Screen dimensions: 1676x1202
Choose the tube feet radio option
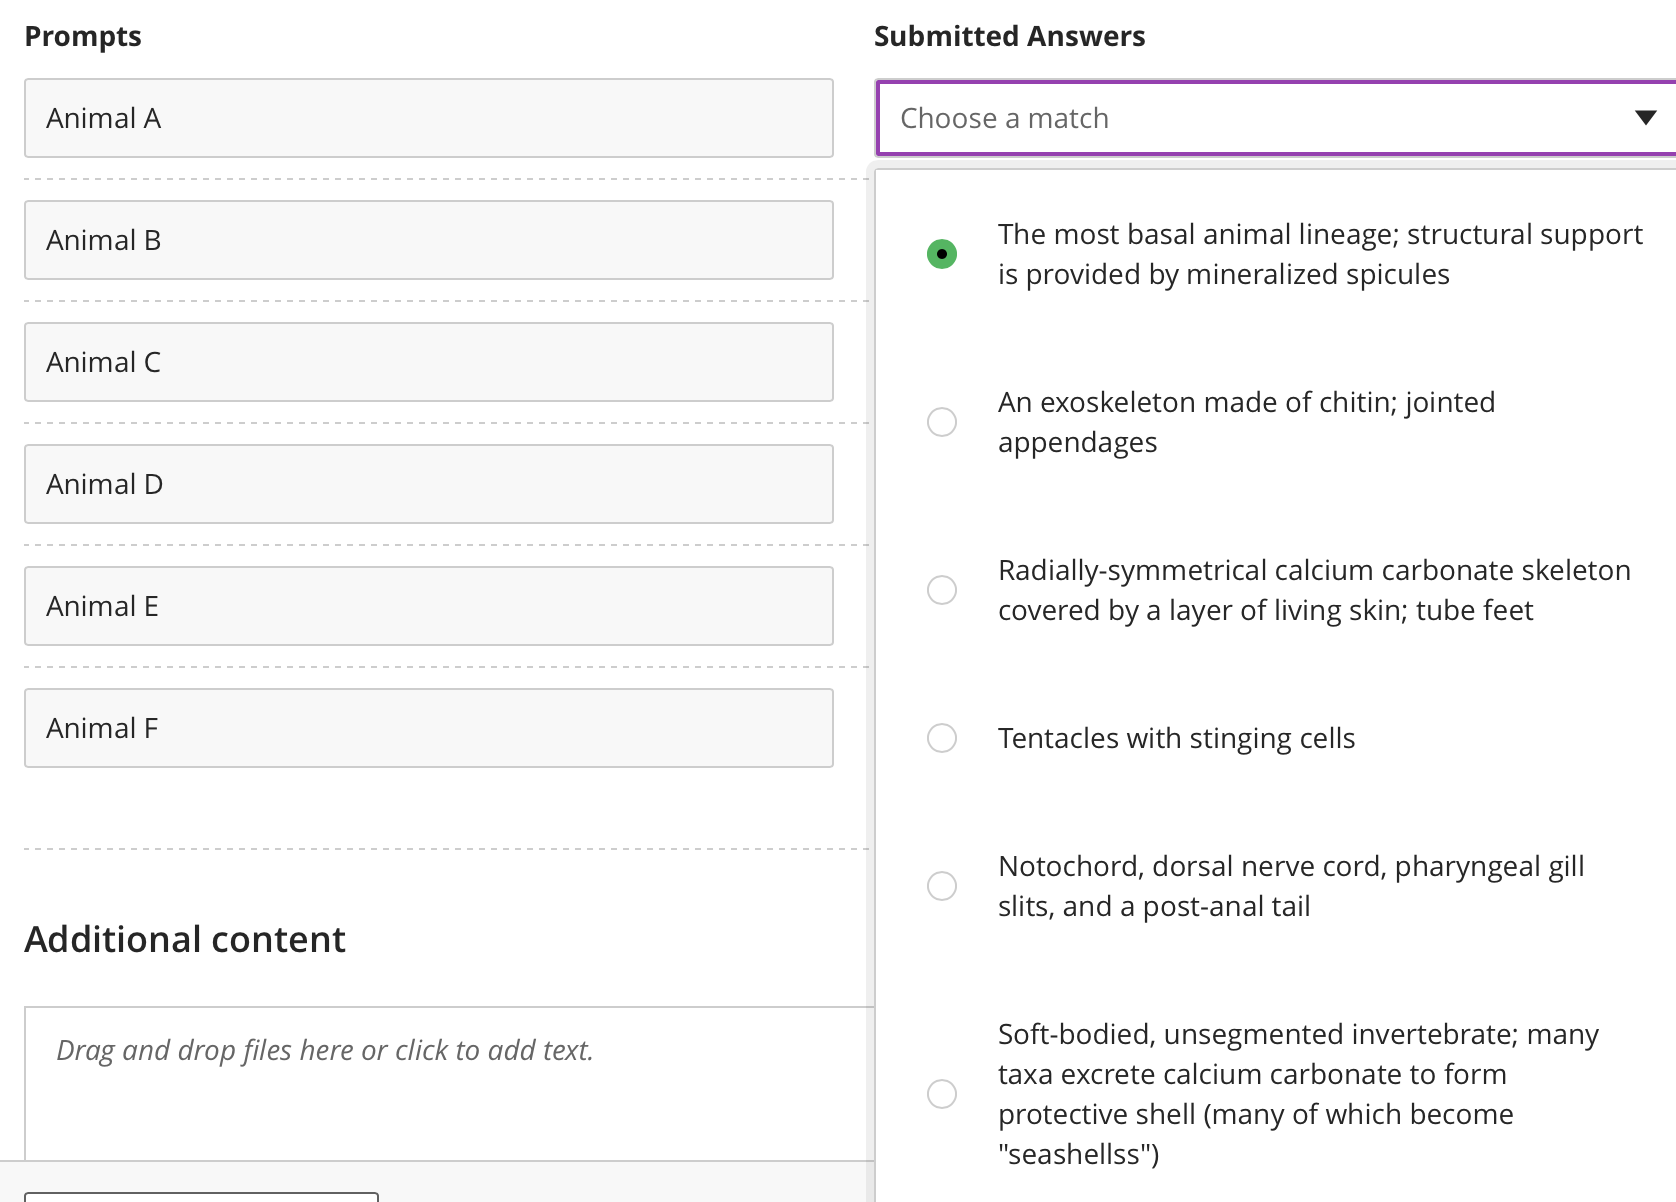(x=942, y=590)
